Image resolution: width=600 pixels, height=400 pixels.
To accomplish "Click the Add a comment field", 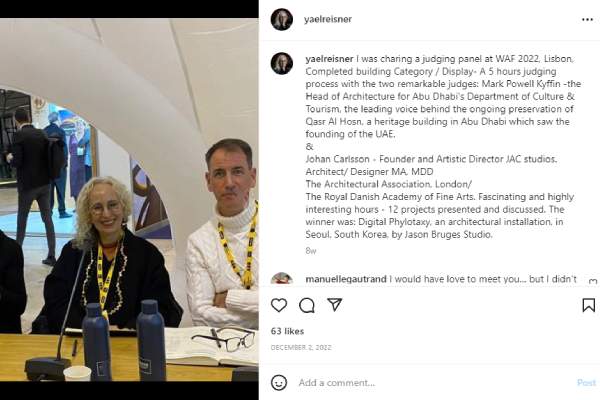I will (434, 382).
